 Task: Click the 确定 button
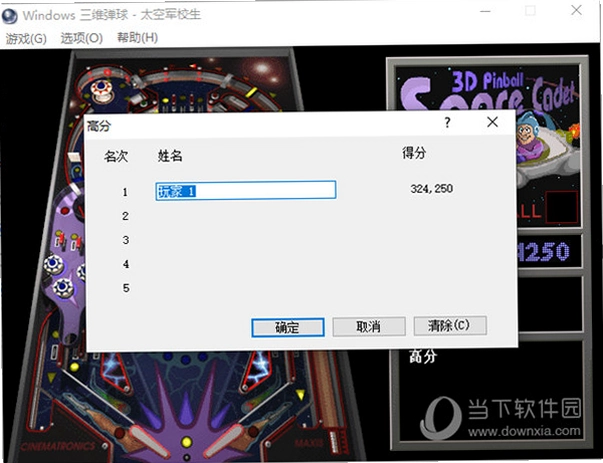point(288,327)
